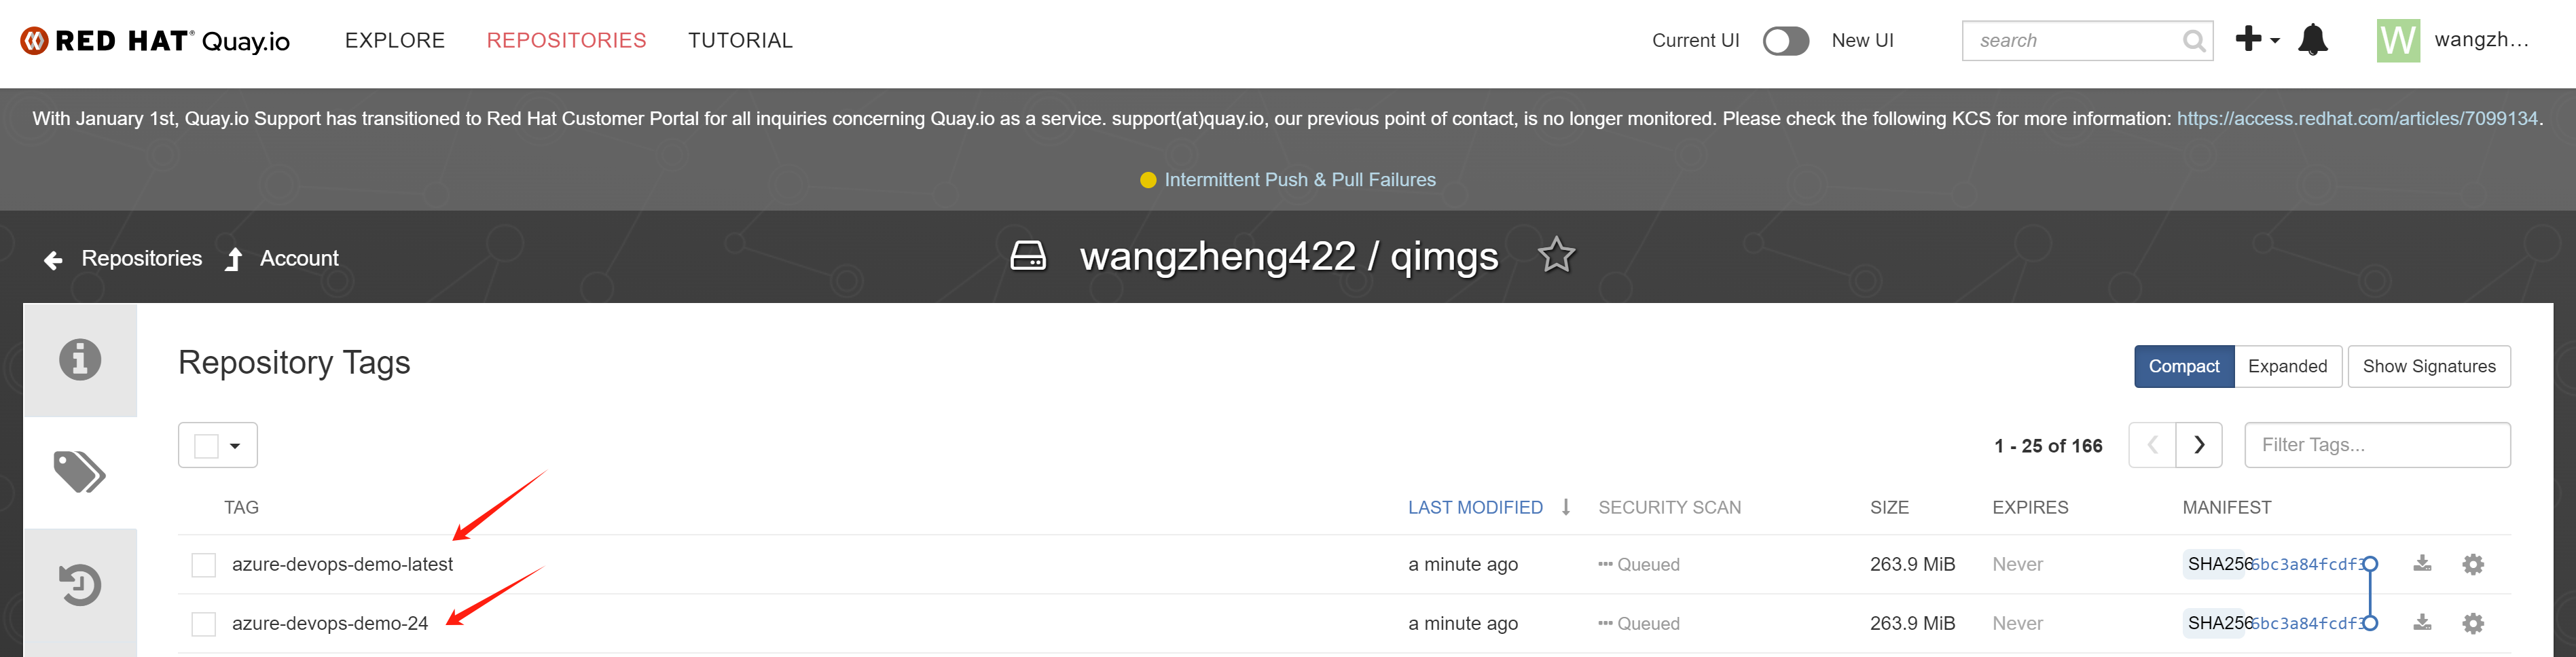Open the wangzh user account menu
2576x657 pixels.
coord(2455,41)
